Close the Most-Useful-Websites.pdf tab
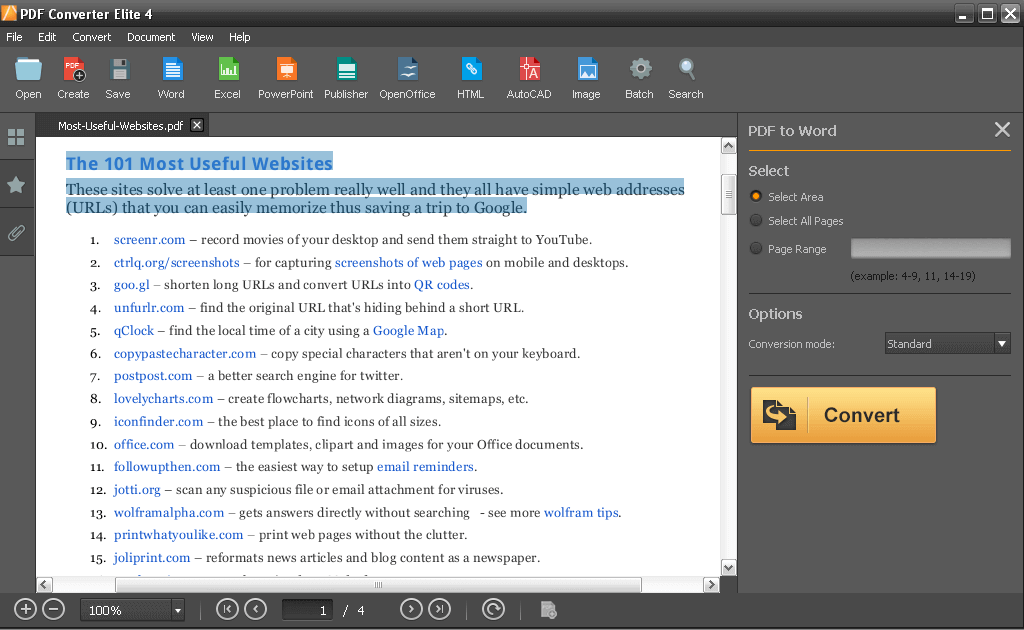This screenshot has height=630, width=1024. 197,125
